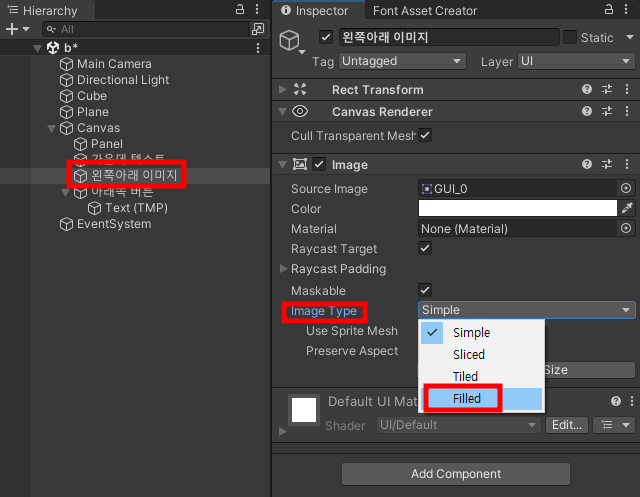Click the Source Image field GUI_0
This screenshot has height=497, width=640.
click(517, 188)
